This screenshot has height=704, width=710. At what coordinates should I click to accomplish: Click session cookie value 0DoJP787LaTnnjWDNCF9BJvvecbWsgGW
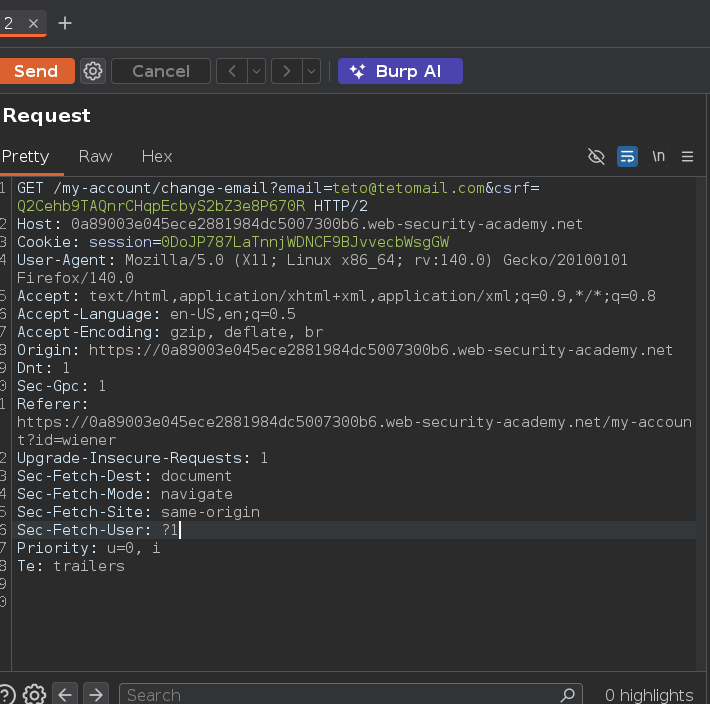pos(305,242)
